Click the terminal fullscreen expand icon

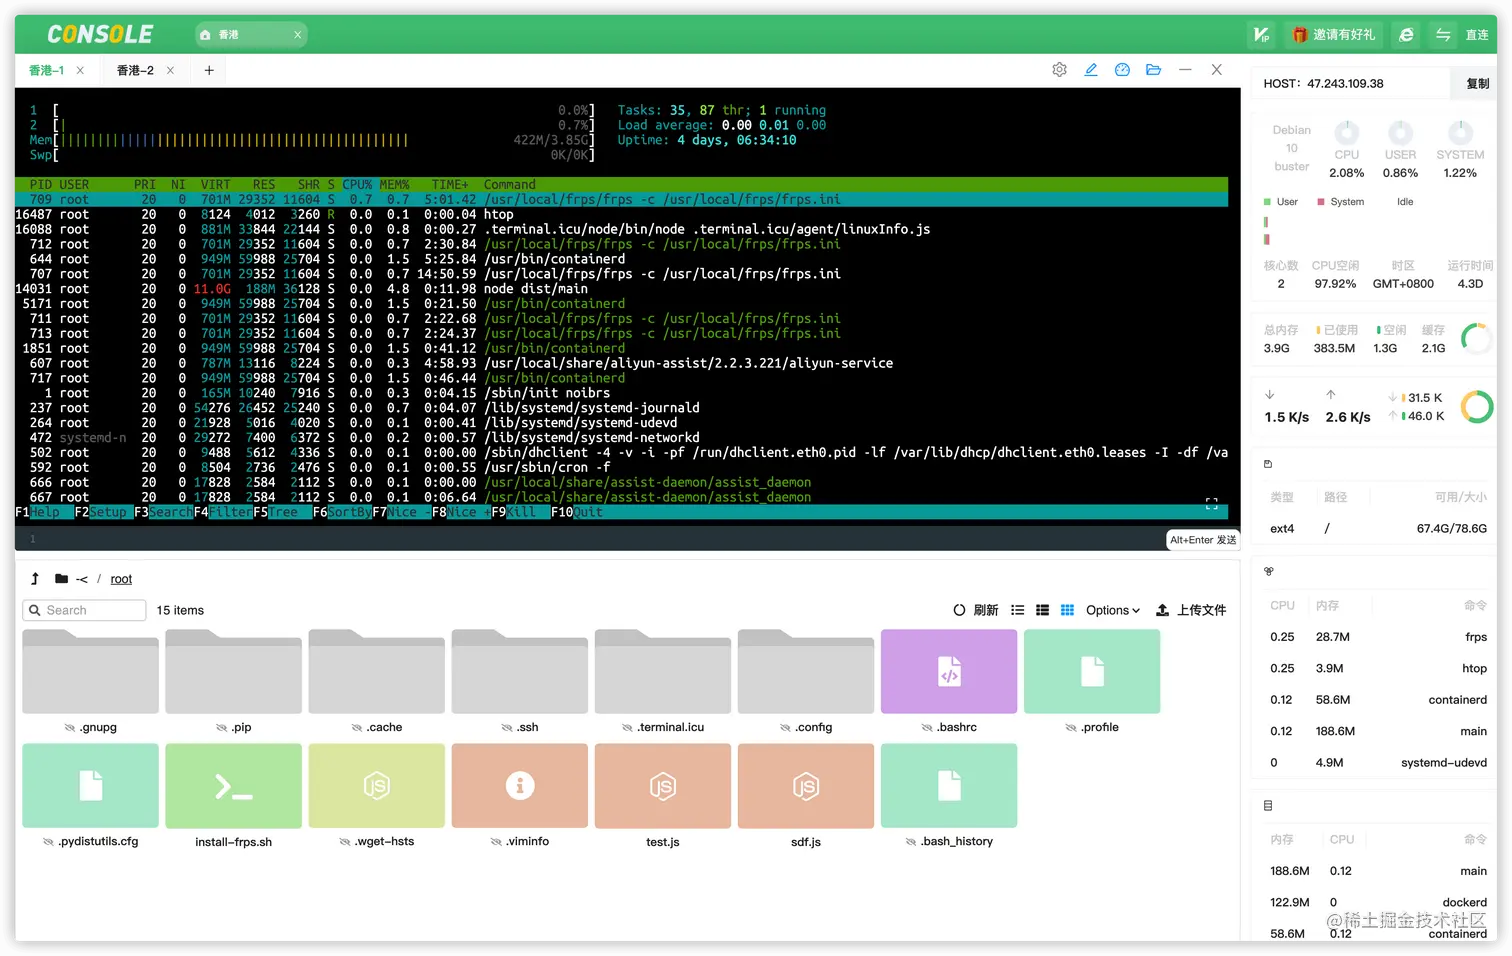[x=1211, y=504]
